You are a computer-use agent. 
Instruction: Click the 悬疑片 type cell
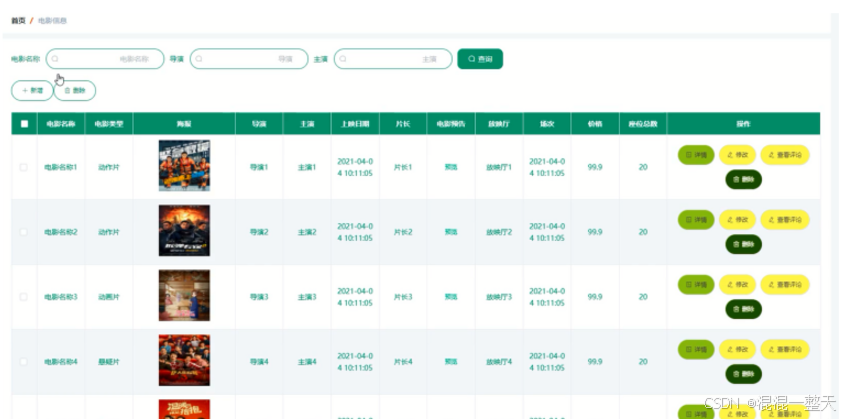109,362
